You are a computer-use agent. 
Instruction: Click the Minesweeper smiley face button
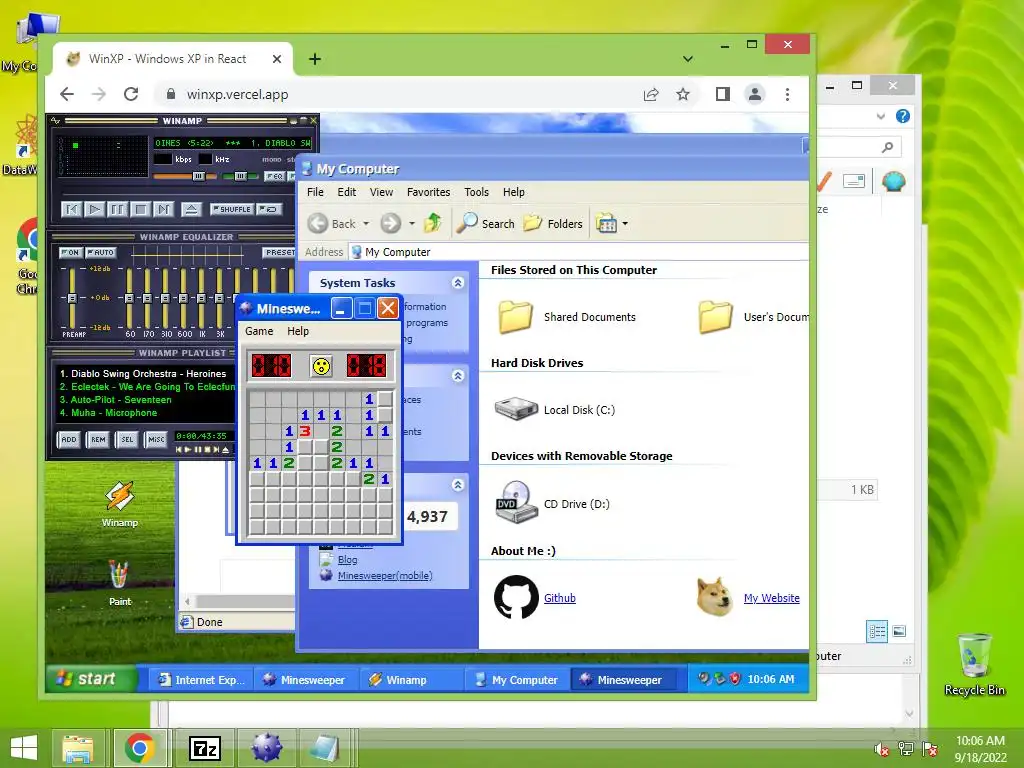[x=321, y=366]
